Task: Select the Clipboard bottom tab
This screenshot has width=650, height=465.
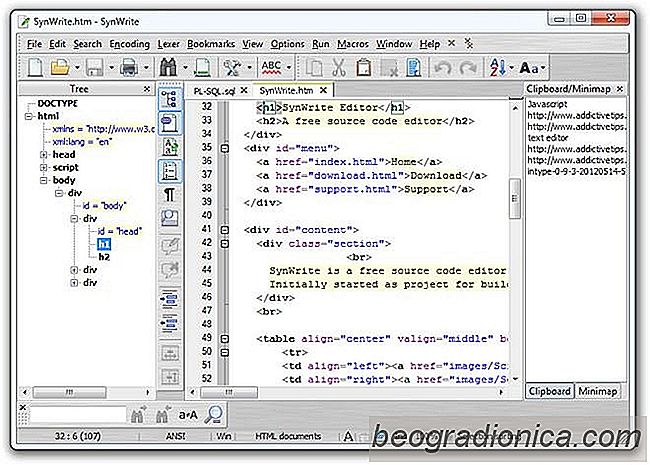Action: 549,391
